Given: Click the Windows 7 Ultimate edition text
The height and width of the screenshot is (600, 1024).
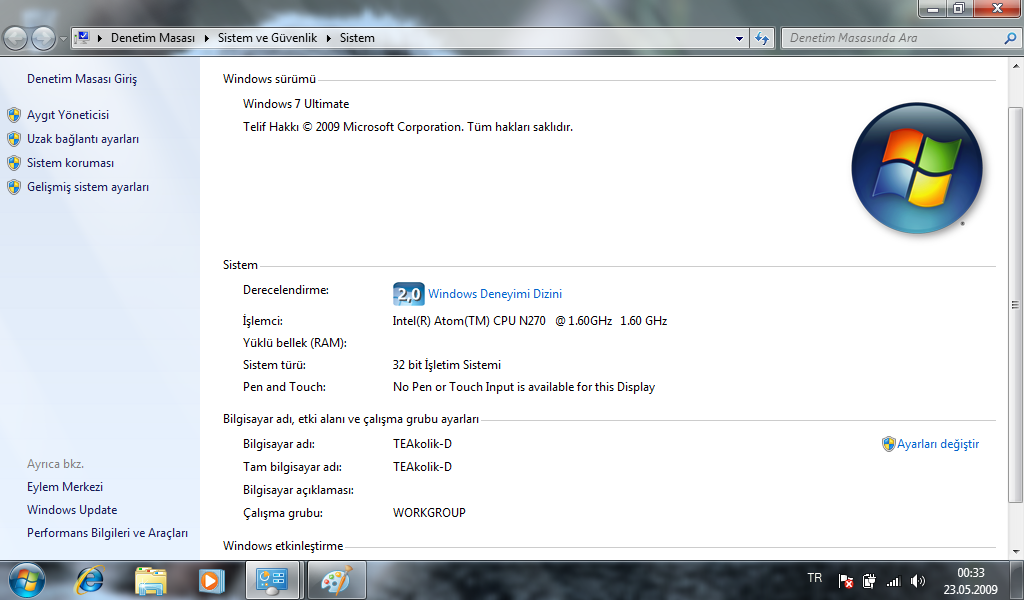Looking at the screenshot, I should 296,104.
